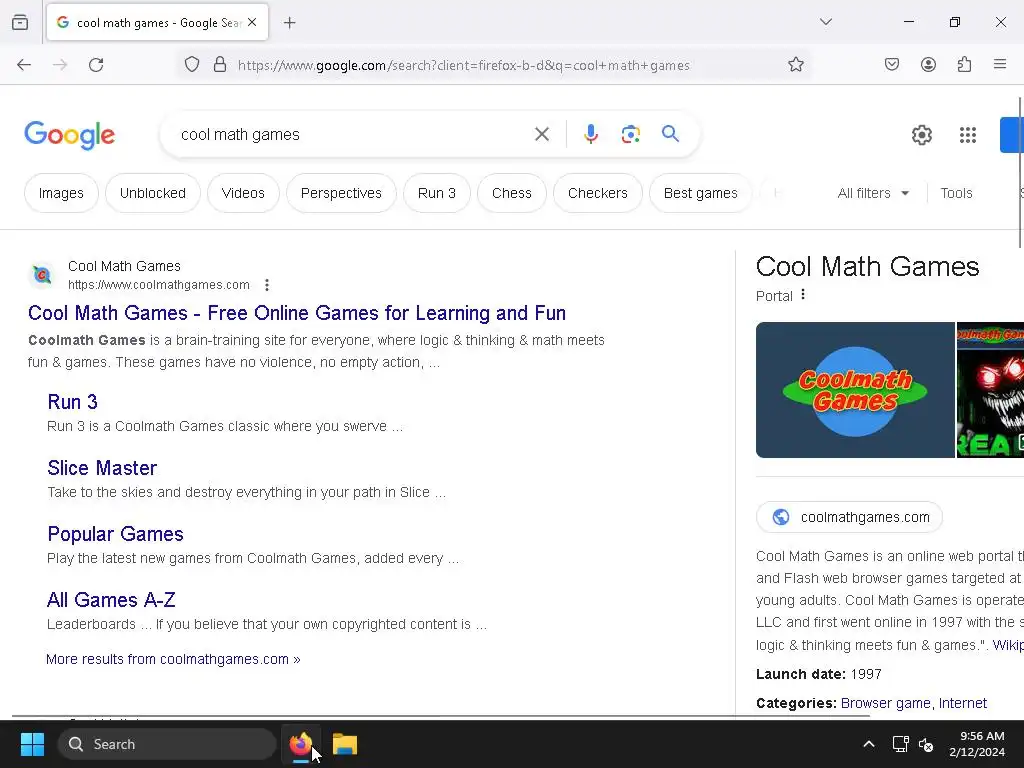Open Firefox from the taskbar
This screenshot has width=1024, height=768.
tap(300, 744)
